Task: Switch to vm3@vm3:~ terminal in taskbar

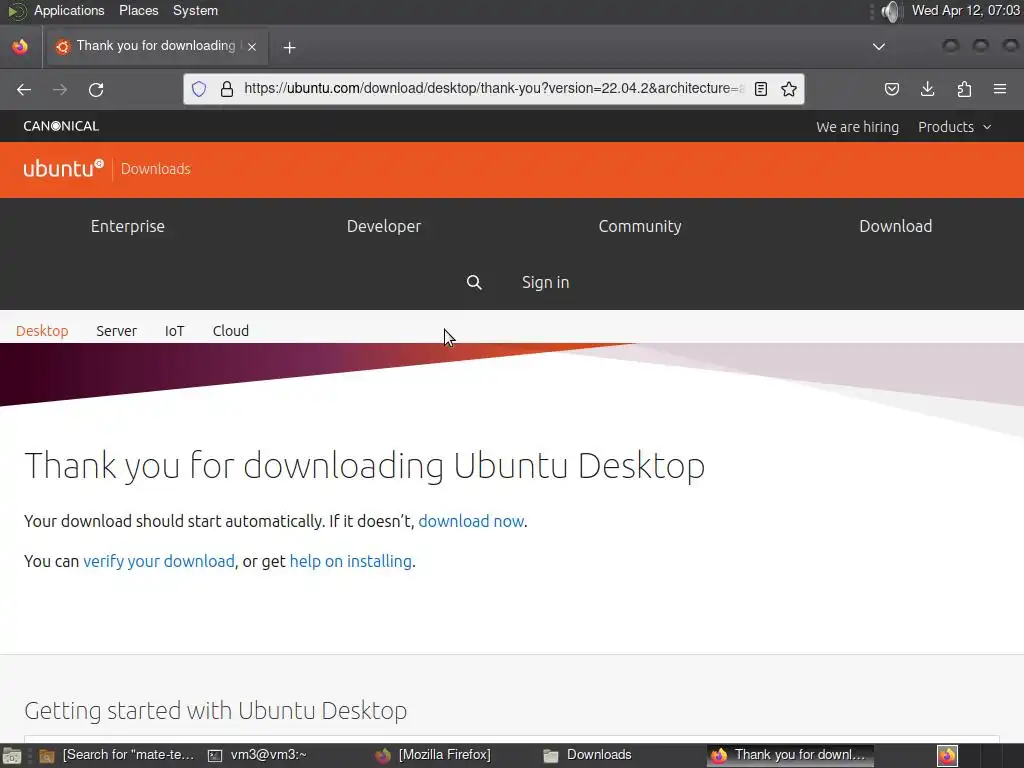Action: point(258,755)
